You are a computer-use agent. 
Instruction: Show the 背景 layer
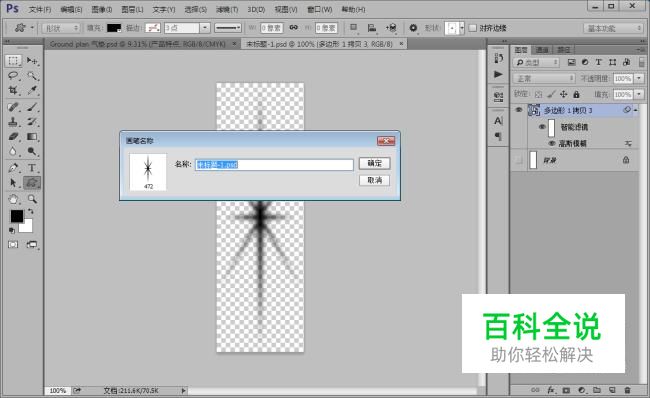(519, 160)
